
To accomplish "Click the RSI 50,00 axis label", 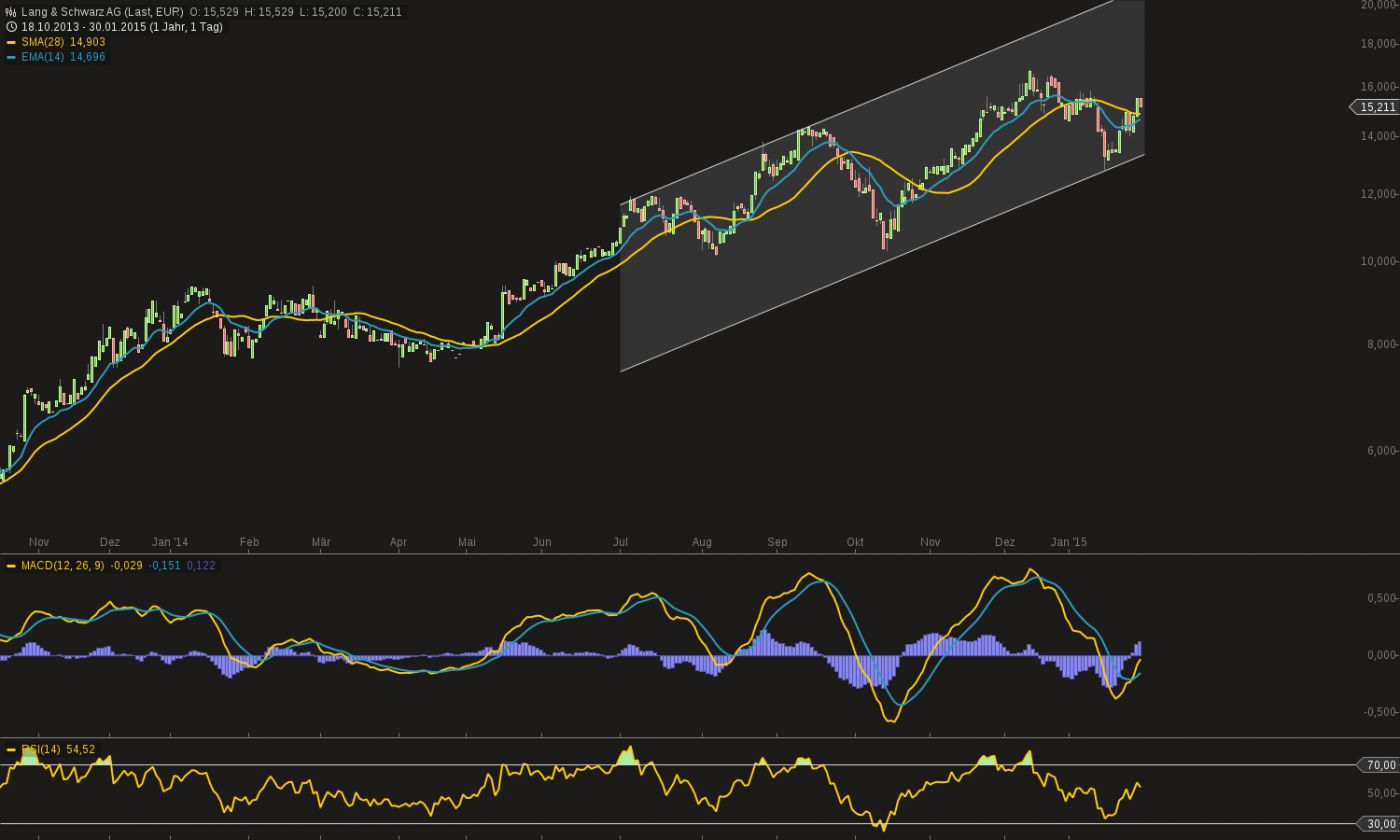I will tap(1380, 794).
